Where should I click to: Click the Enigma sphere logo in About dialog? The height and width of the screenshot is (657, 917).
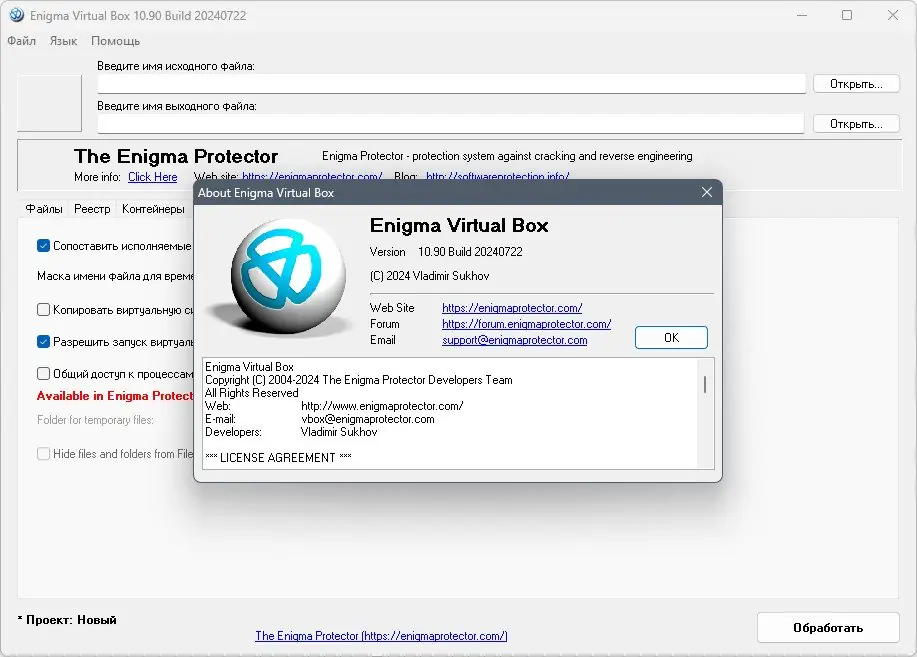point(288,276)
